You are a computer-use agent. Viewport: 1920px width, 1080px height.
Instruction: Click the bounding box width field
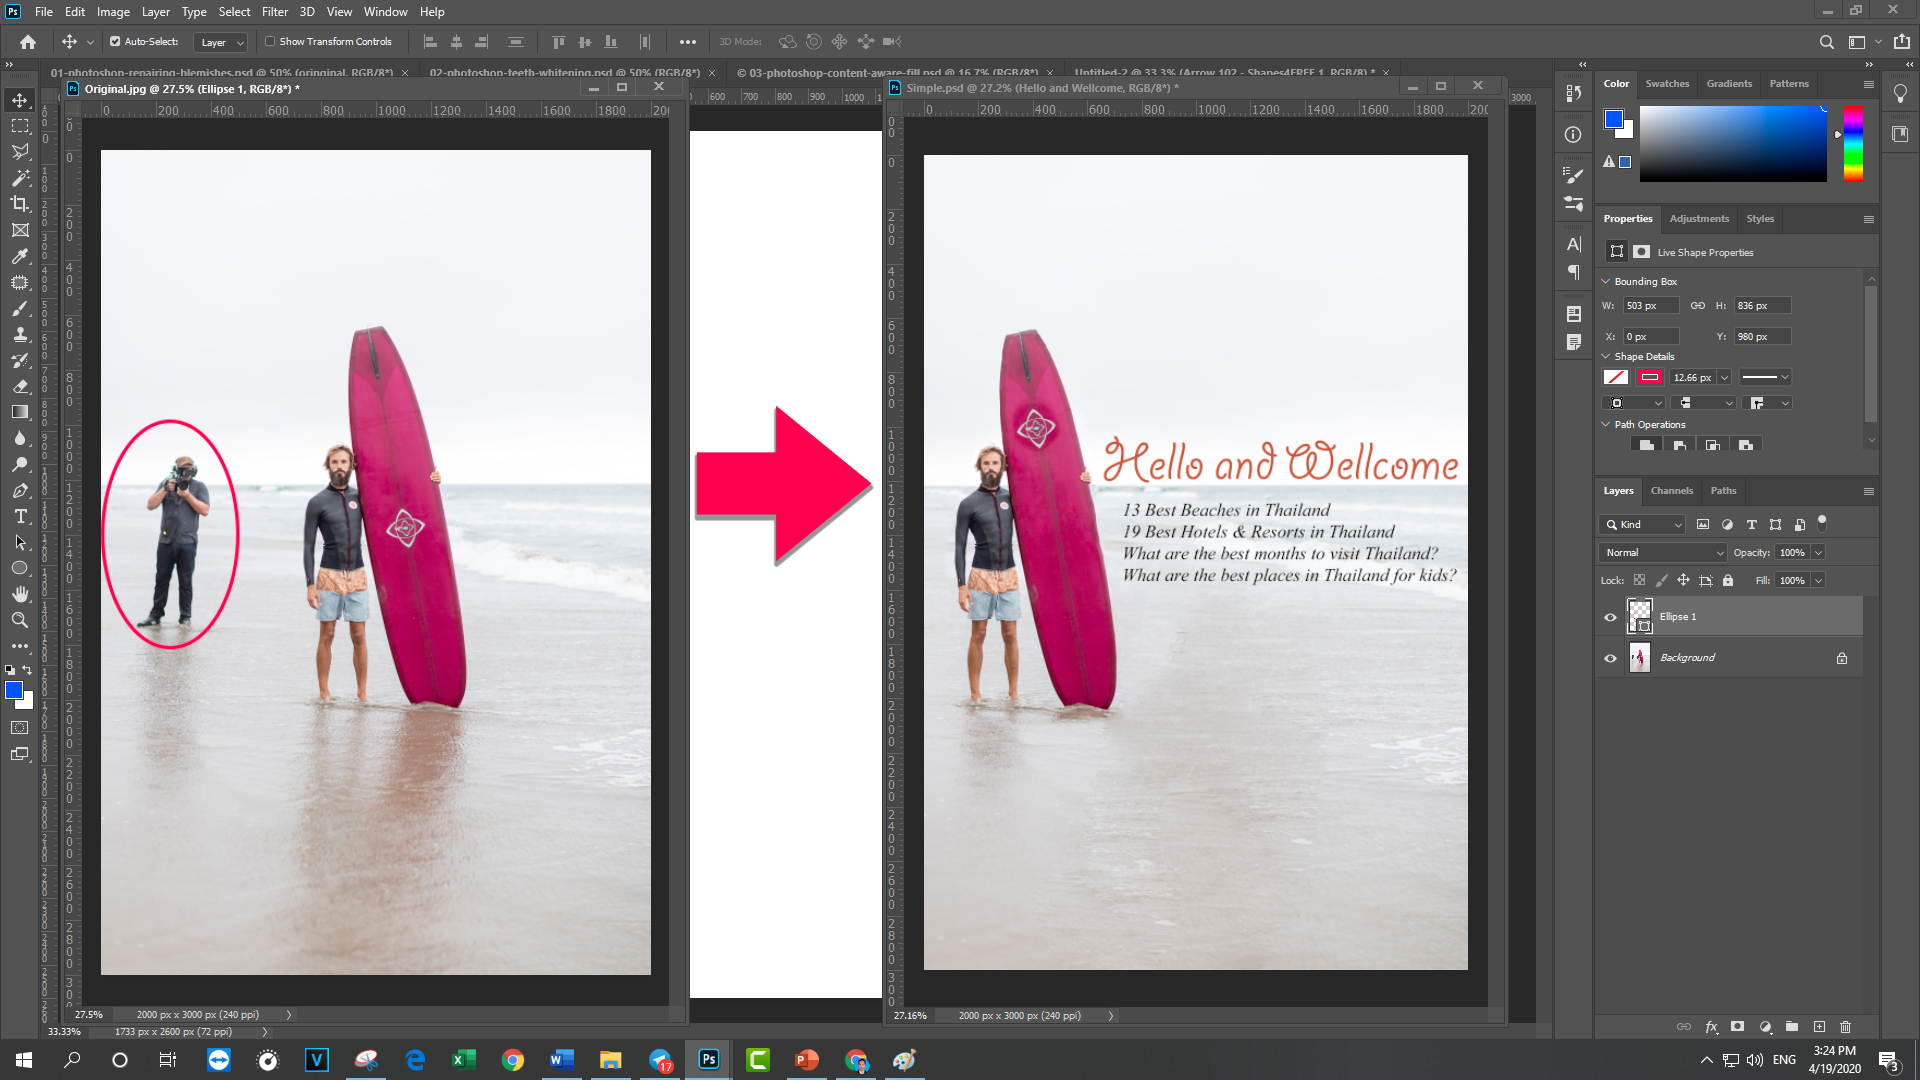[1650, 306]
